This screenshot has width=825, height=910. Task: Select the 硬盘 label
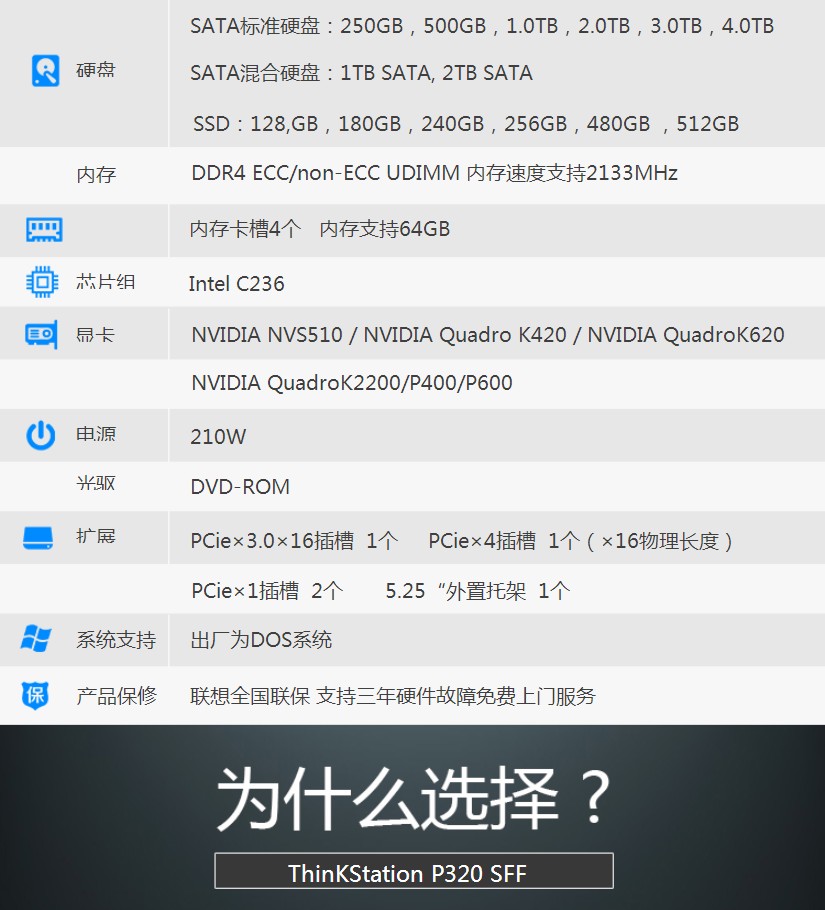pyautogui.click(x=96, y=70)
